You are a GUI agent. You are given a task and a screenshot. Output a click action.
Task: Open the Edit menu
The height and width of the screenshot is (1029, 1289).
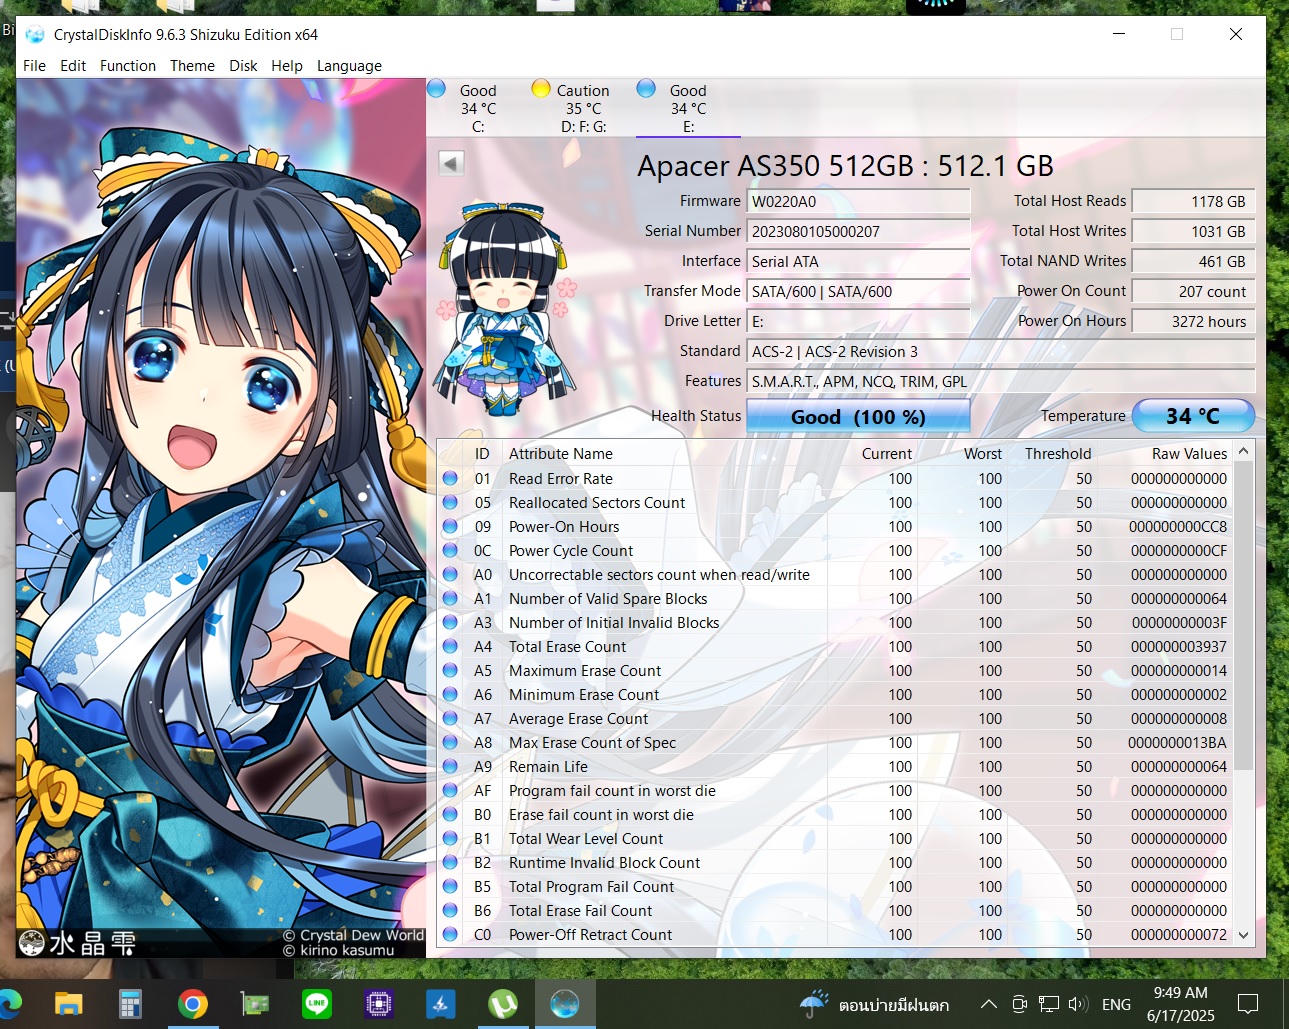coord(73,66)
